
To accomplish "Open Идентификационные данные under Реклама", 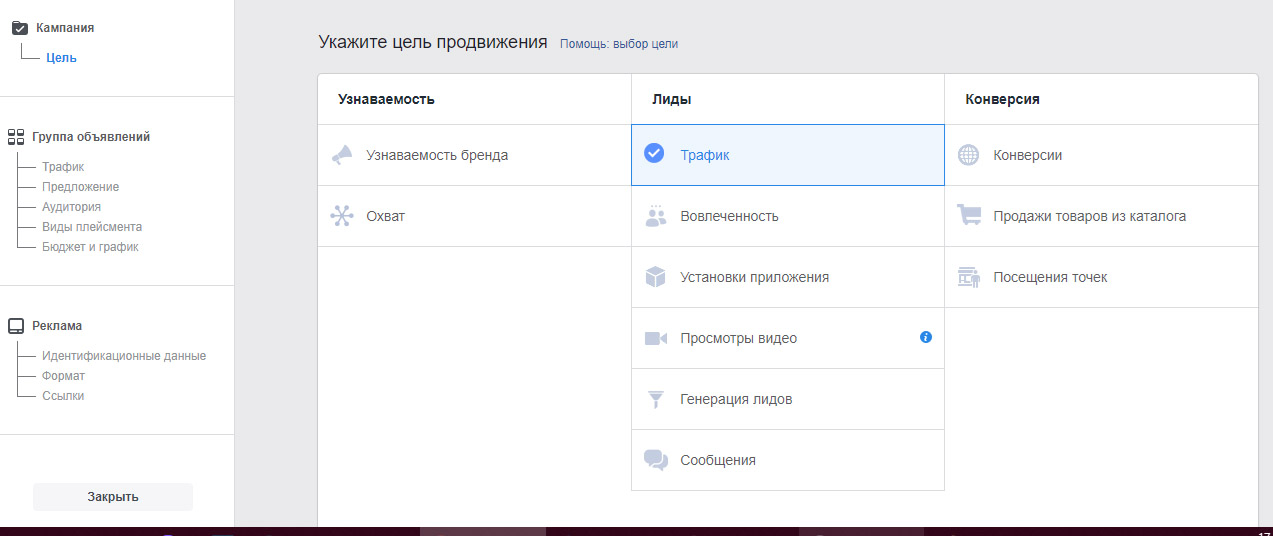I will click(x=124, y=356).
